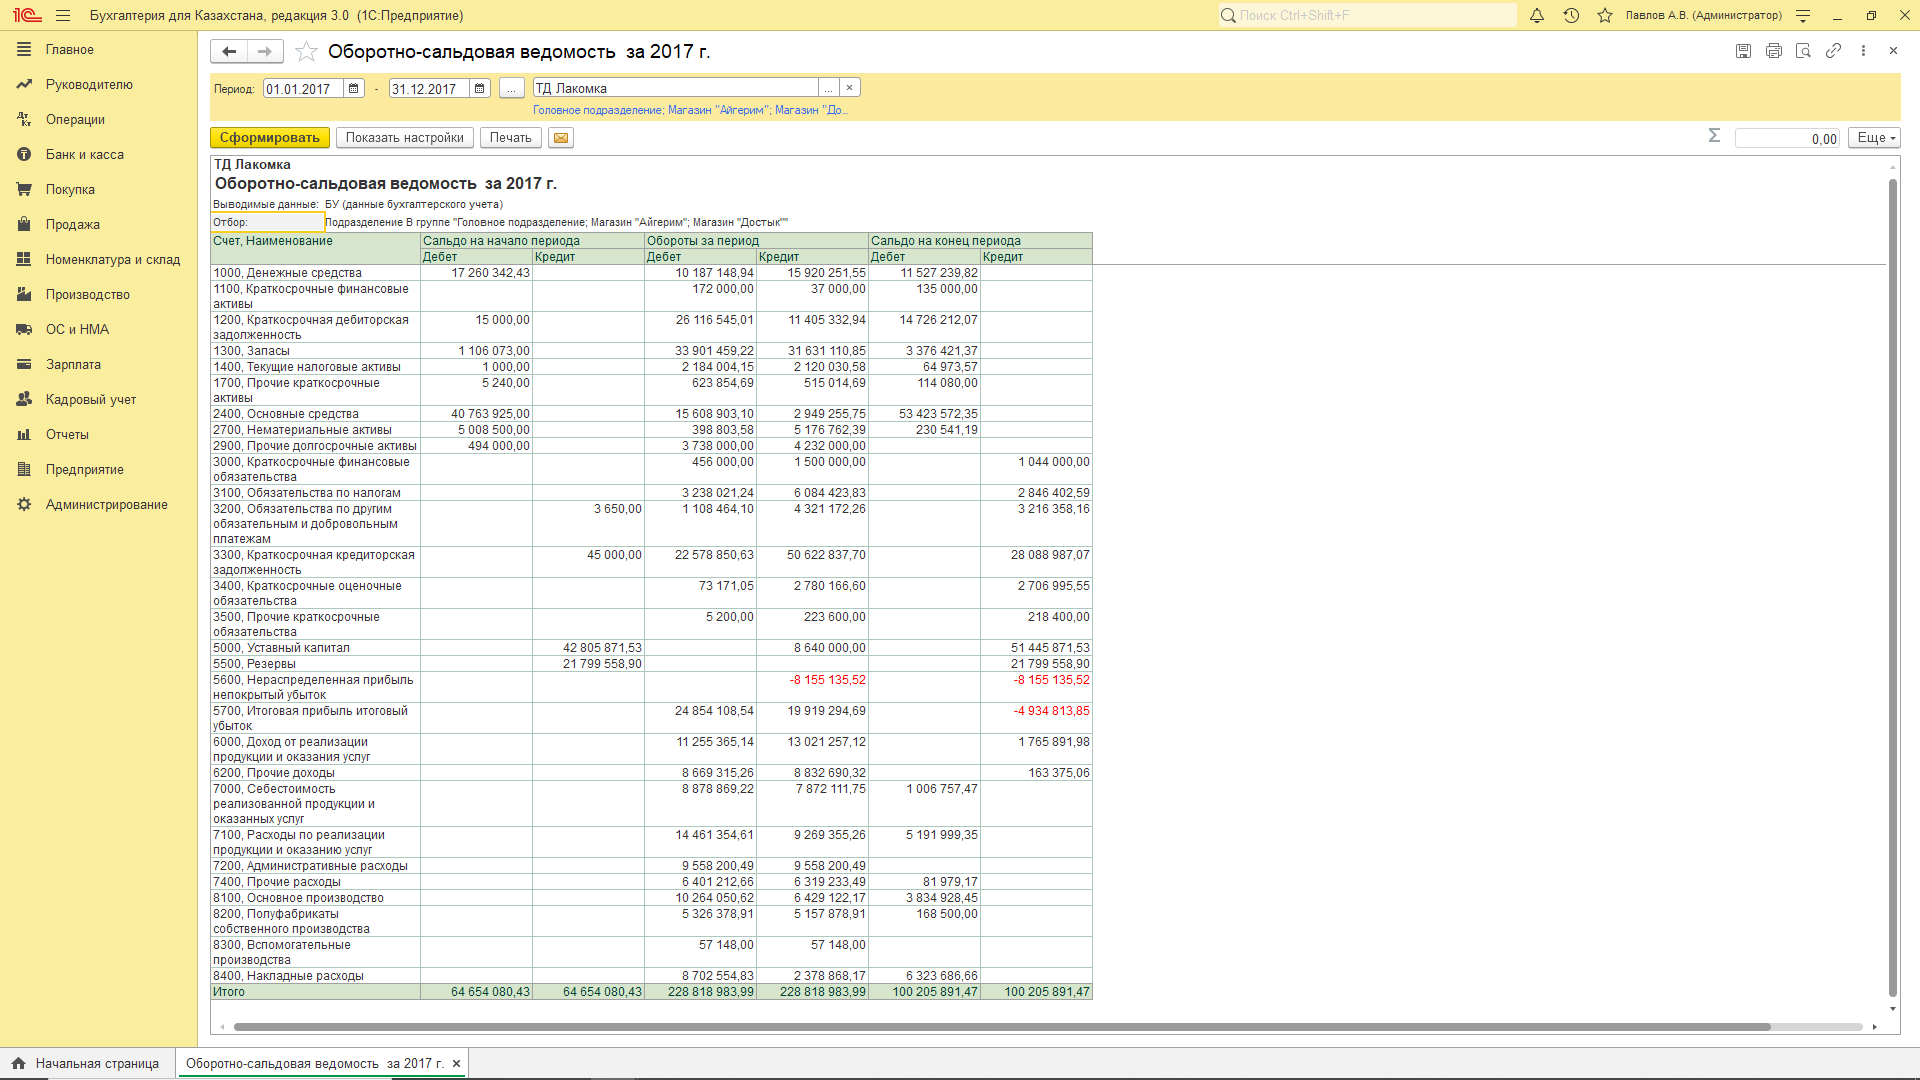Click the printer icon in header
Viewport: 1920px width, 1080px height.
1773,51
